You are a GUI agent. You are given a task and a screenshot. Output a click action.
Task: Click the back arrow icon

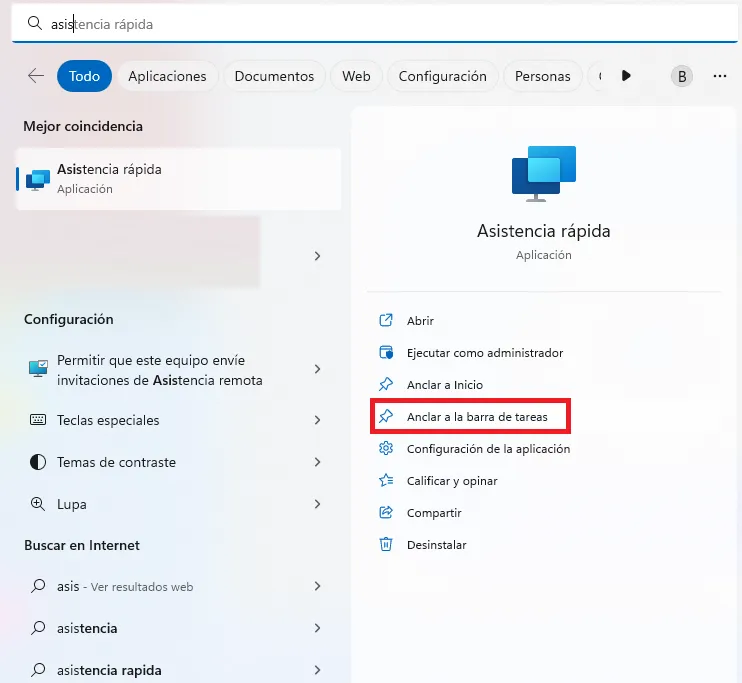36,76
